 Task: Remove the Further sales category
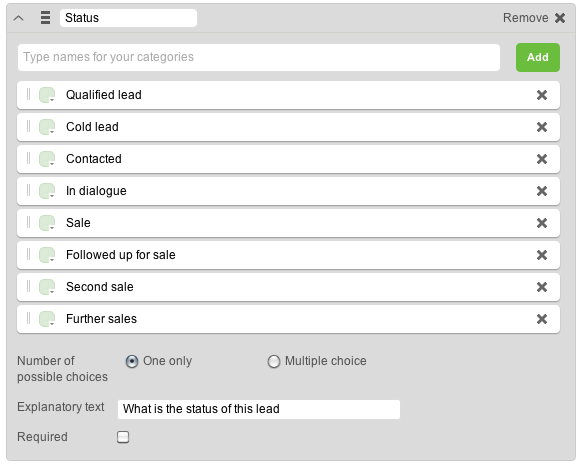(x=542, y=319)
